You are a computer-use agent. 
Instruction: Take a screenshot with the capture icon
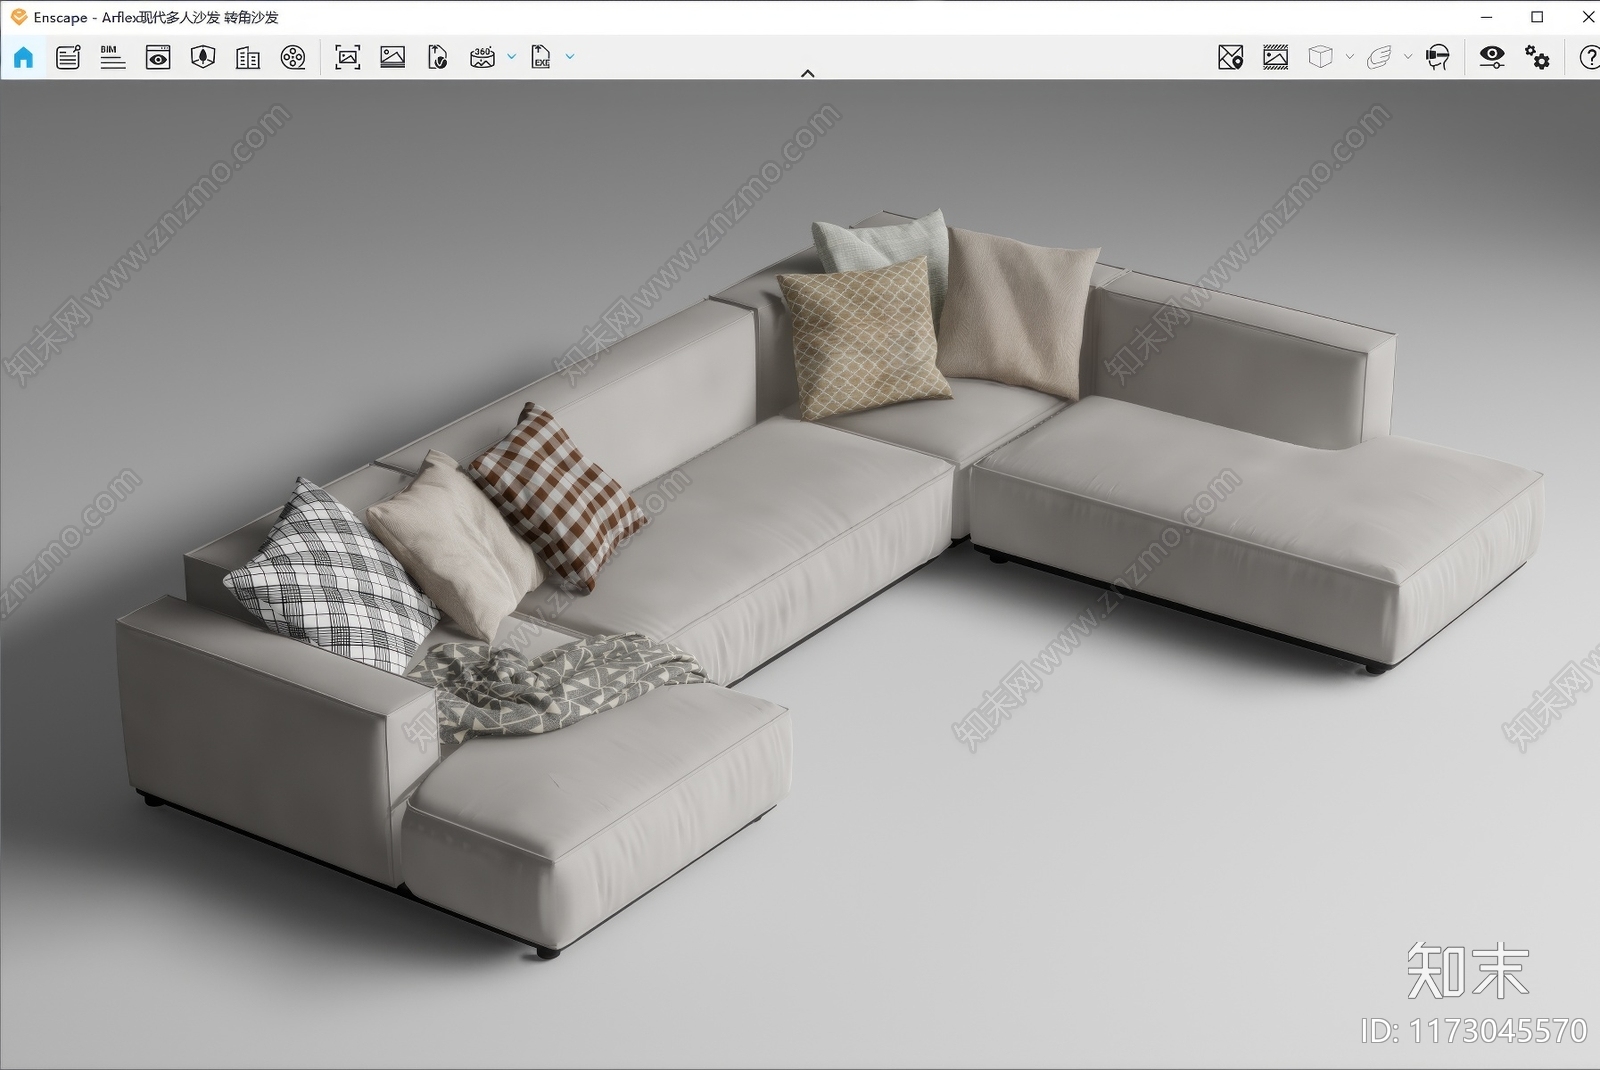347,57
